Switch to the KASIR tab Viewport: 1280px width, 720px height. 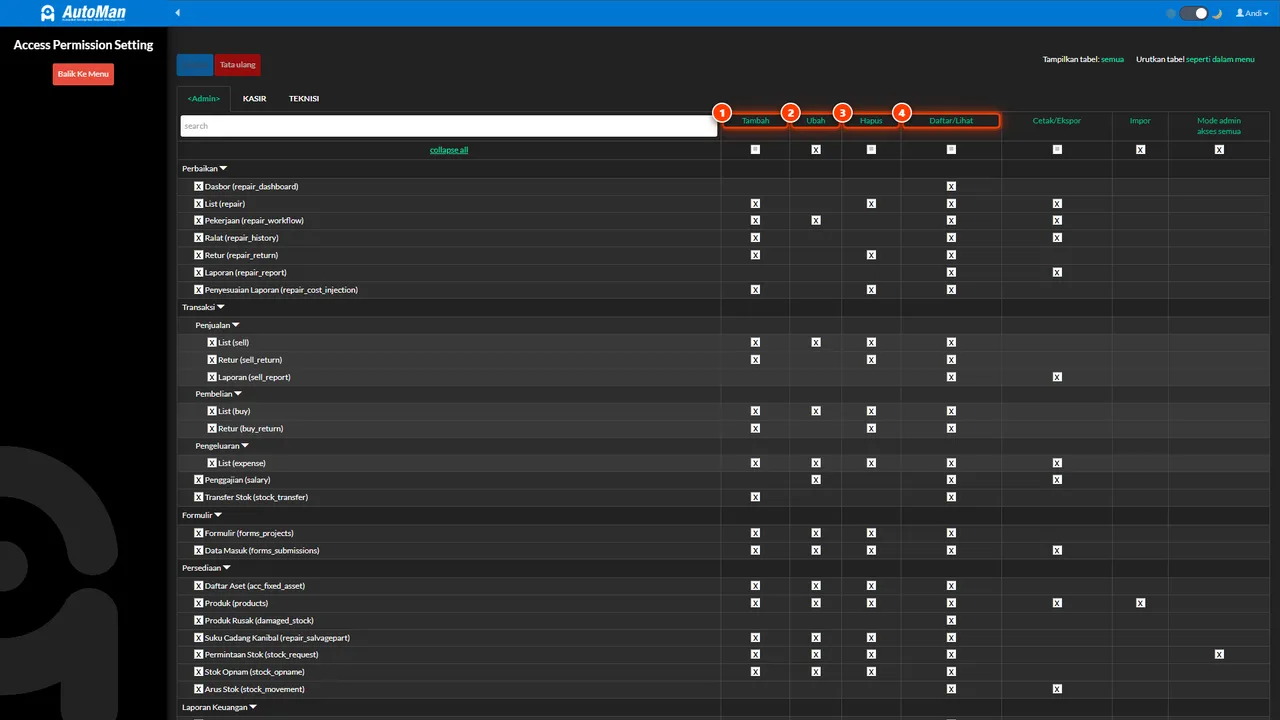(x=254, y=99)
